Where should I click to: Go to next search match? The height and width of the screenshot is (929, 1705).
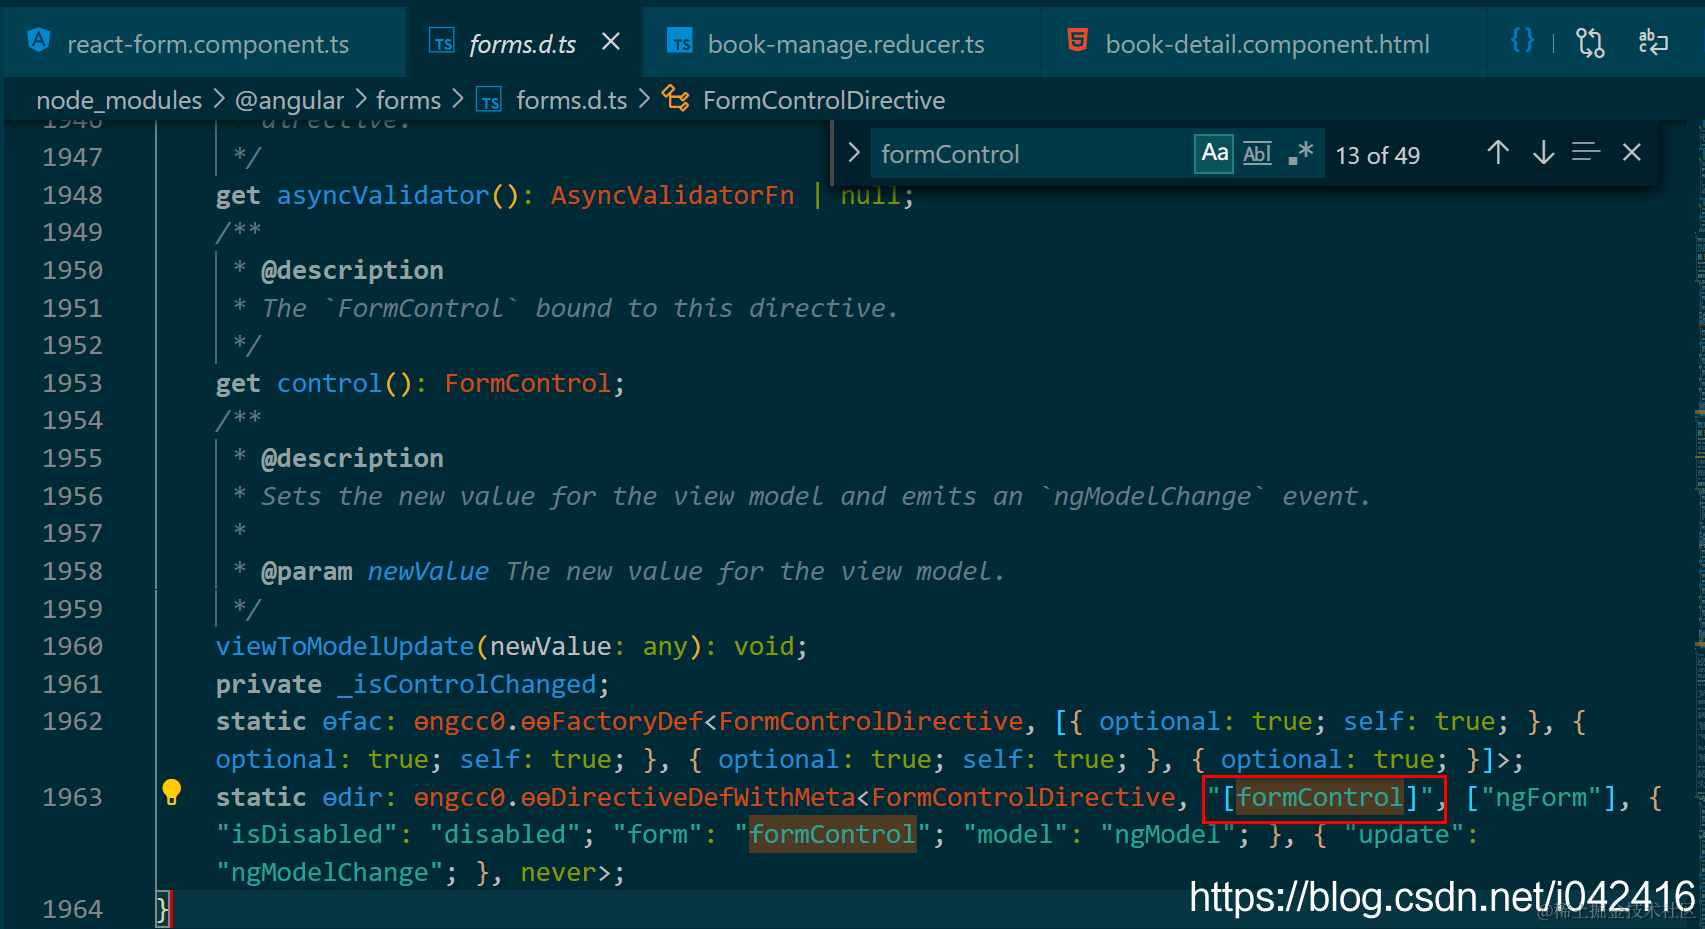[1543, 152]
